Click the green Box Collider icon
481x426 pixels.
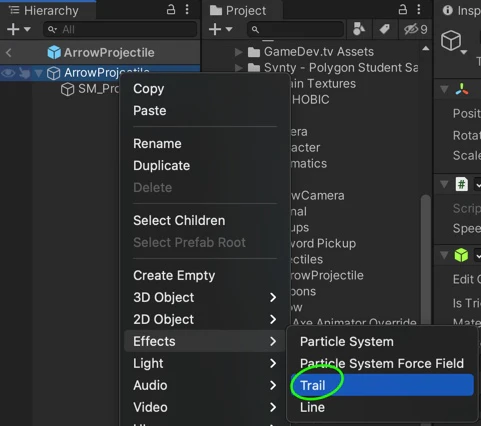[x=462, y=255]
